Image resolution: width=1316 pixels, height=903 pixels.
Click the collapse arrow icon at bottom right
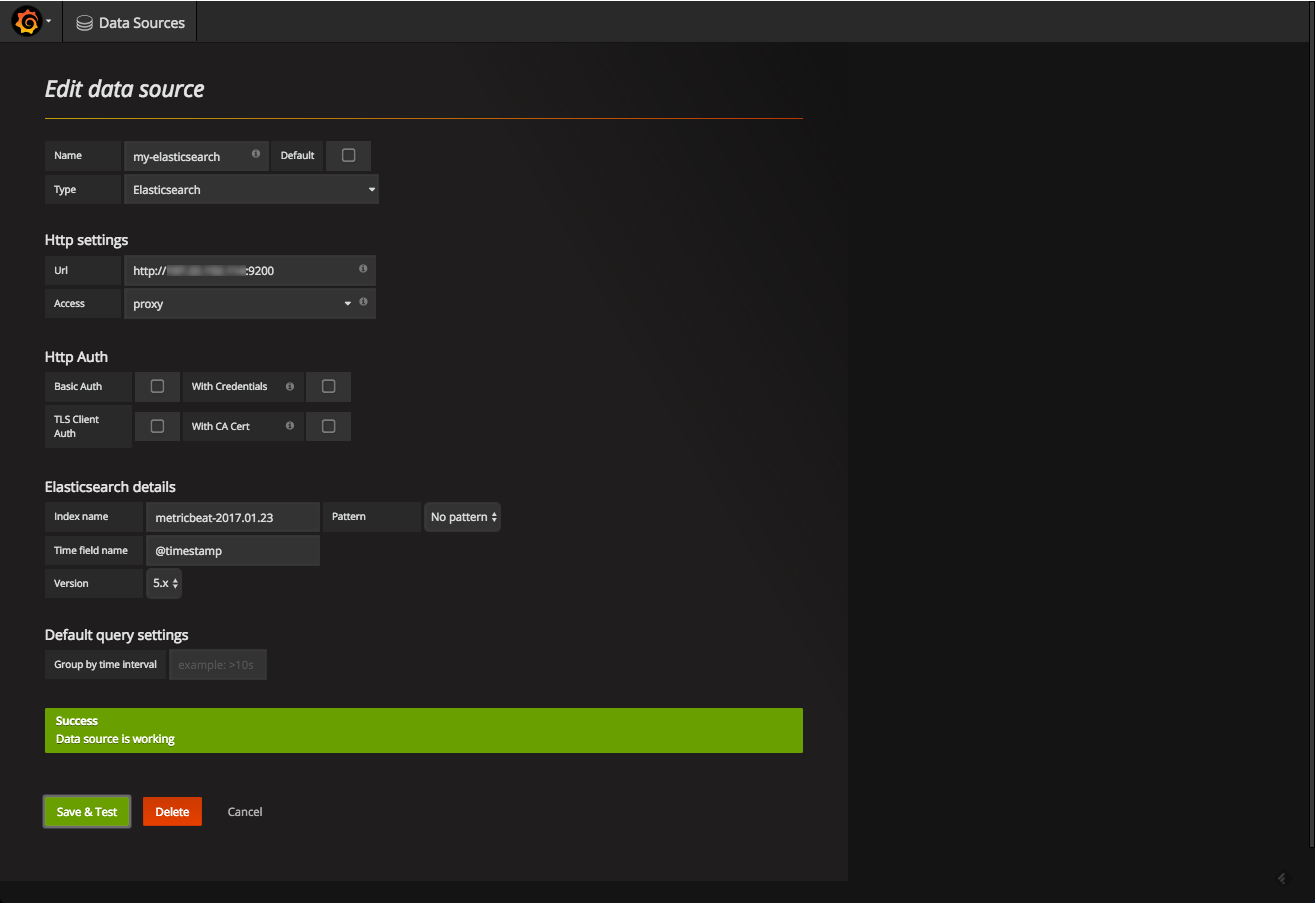coord(1282,878)
